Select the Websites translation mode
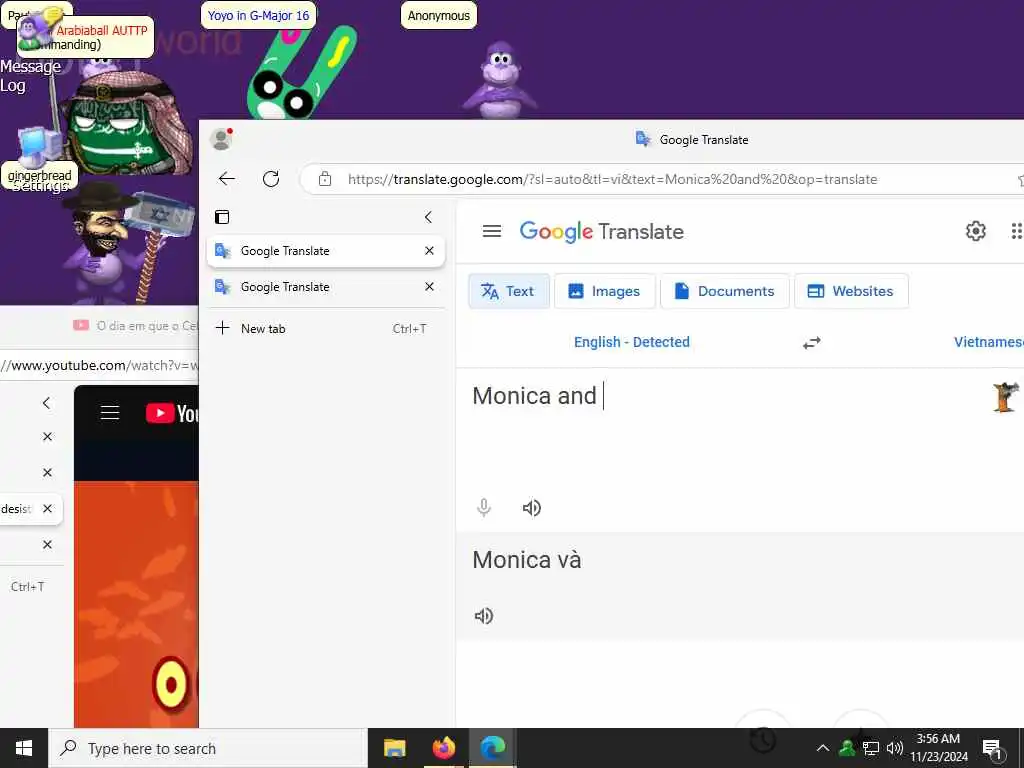This screenshot has height=768, width=1024. (x=851, y=291)
